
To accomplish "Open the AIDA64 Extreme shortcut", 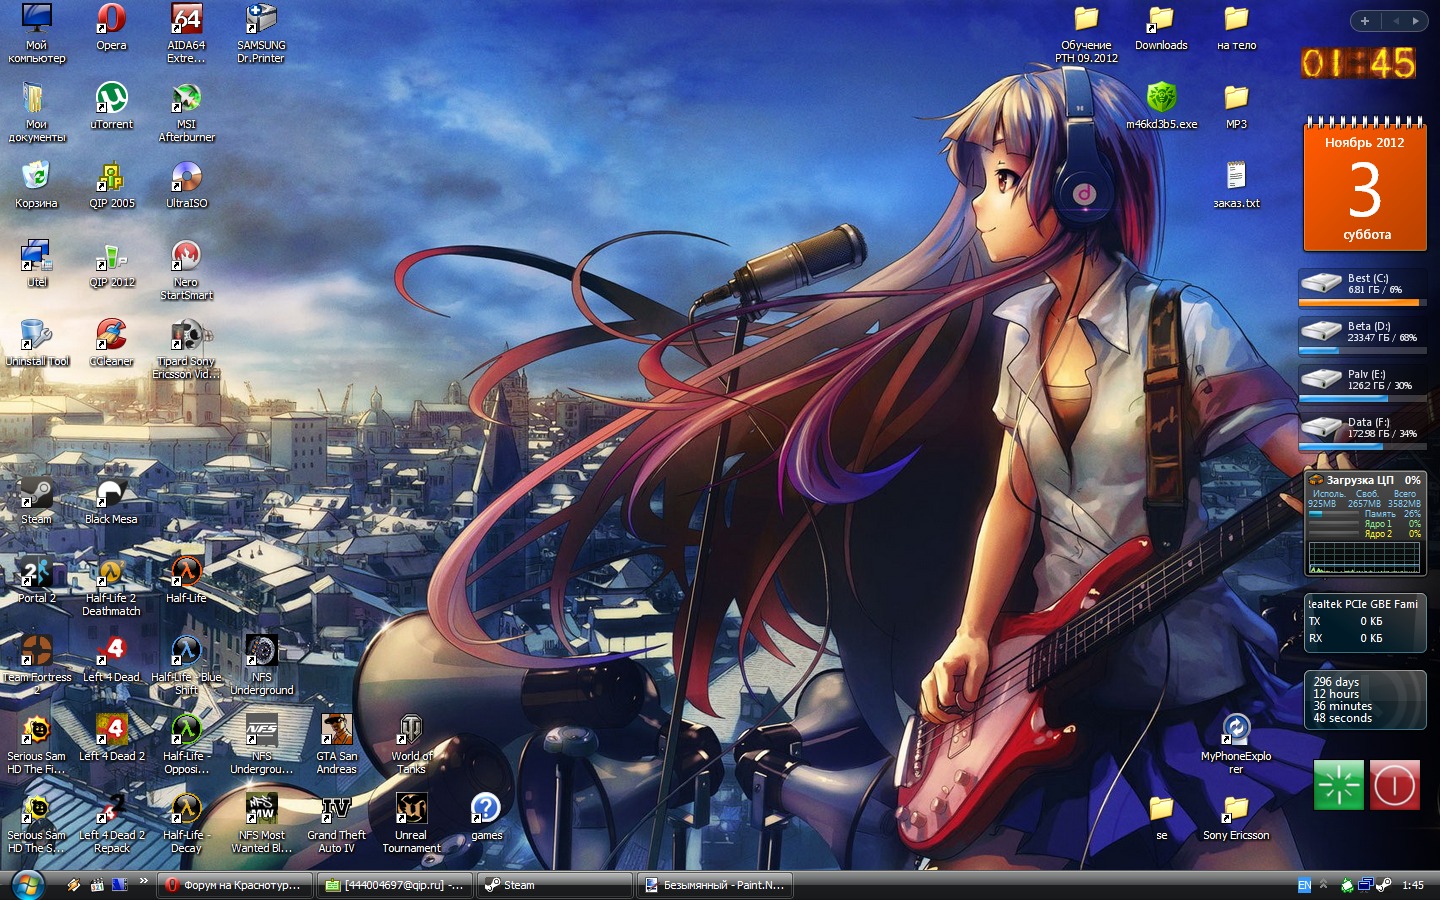I will (186, 33).
